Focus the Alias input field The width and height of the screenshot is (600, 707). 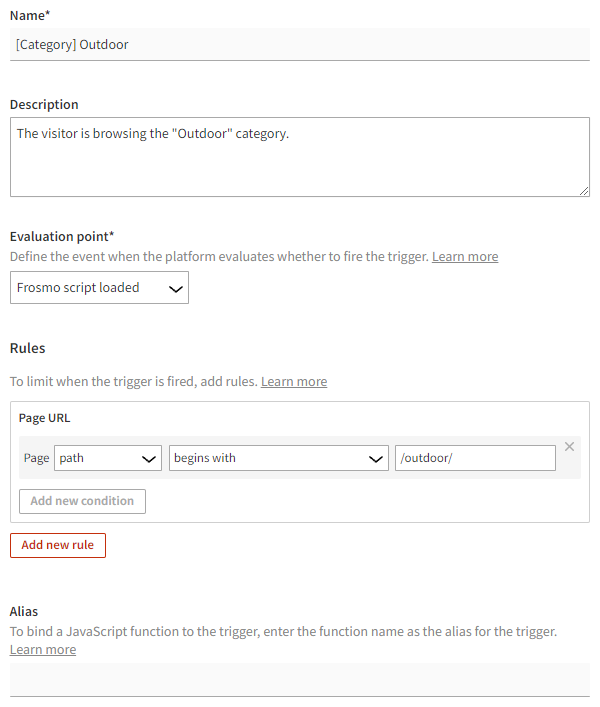(300, 679)
